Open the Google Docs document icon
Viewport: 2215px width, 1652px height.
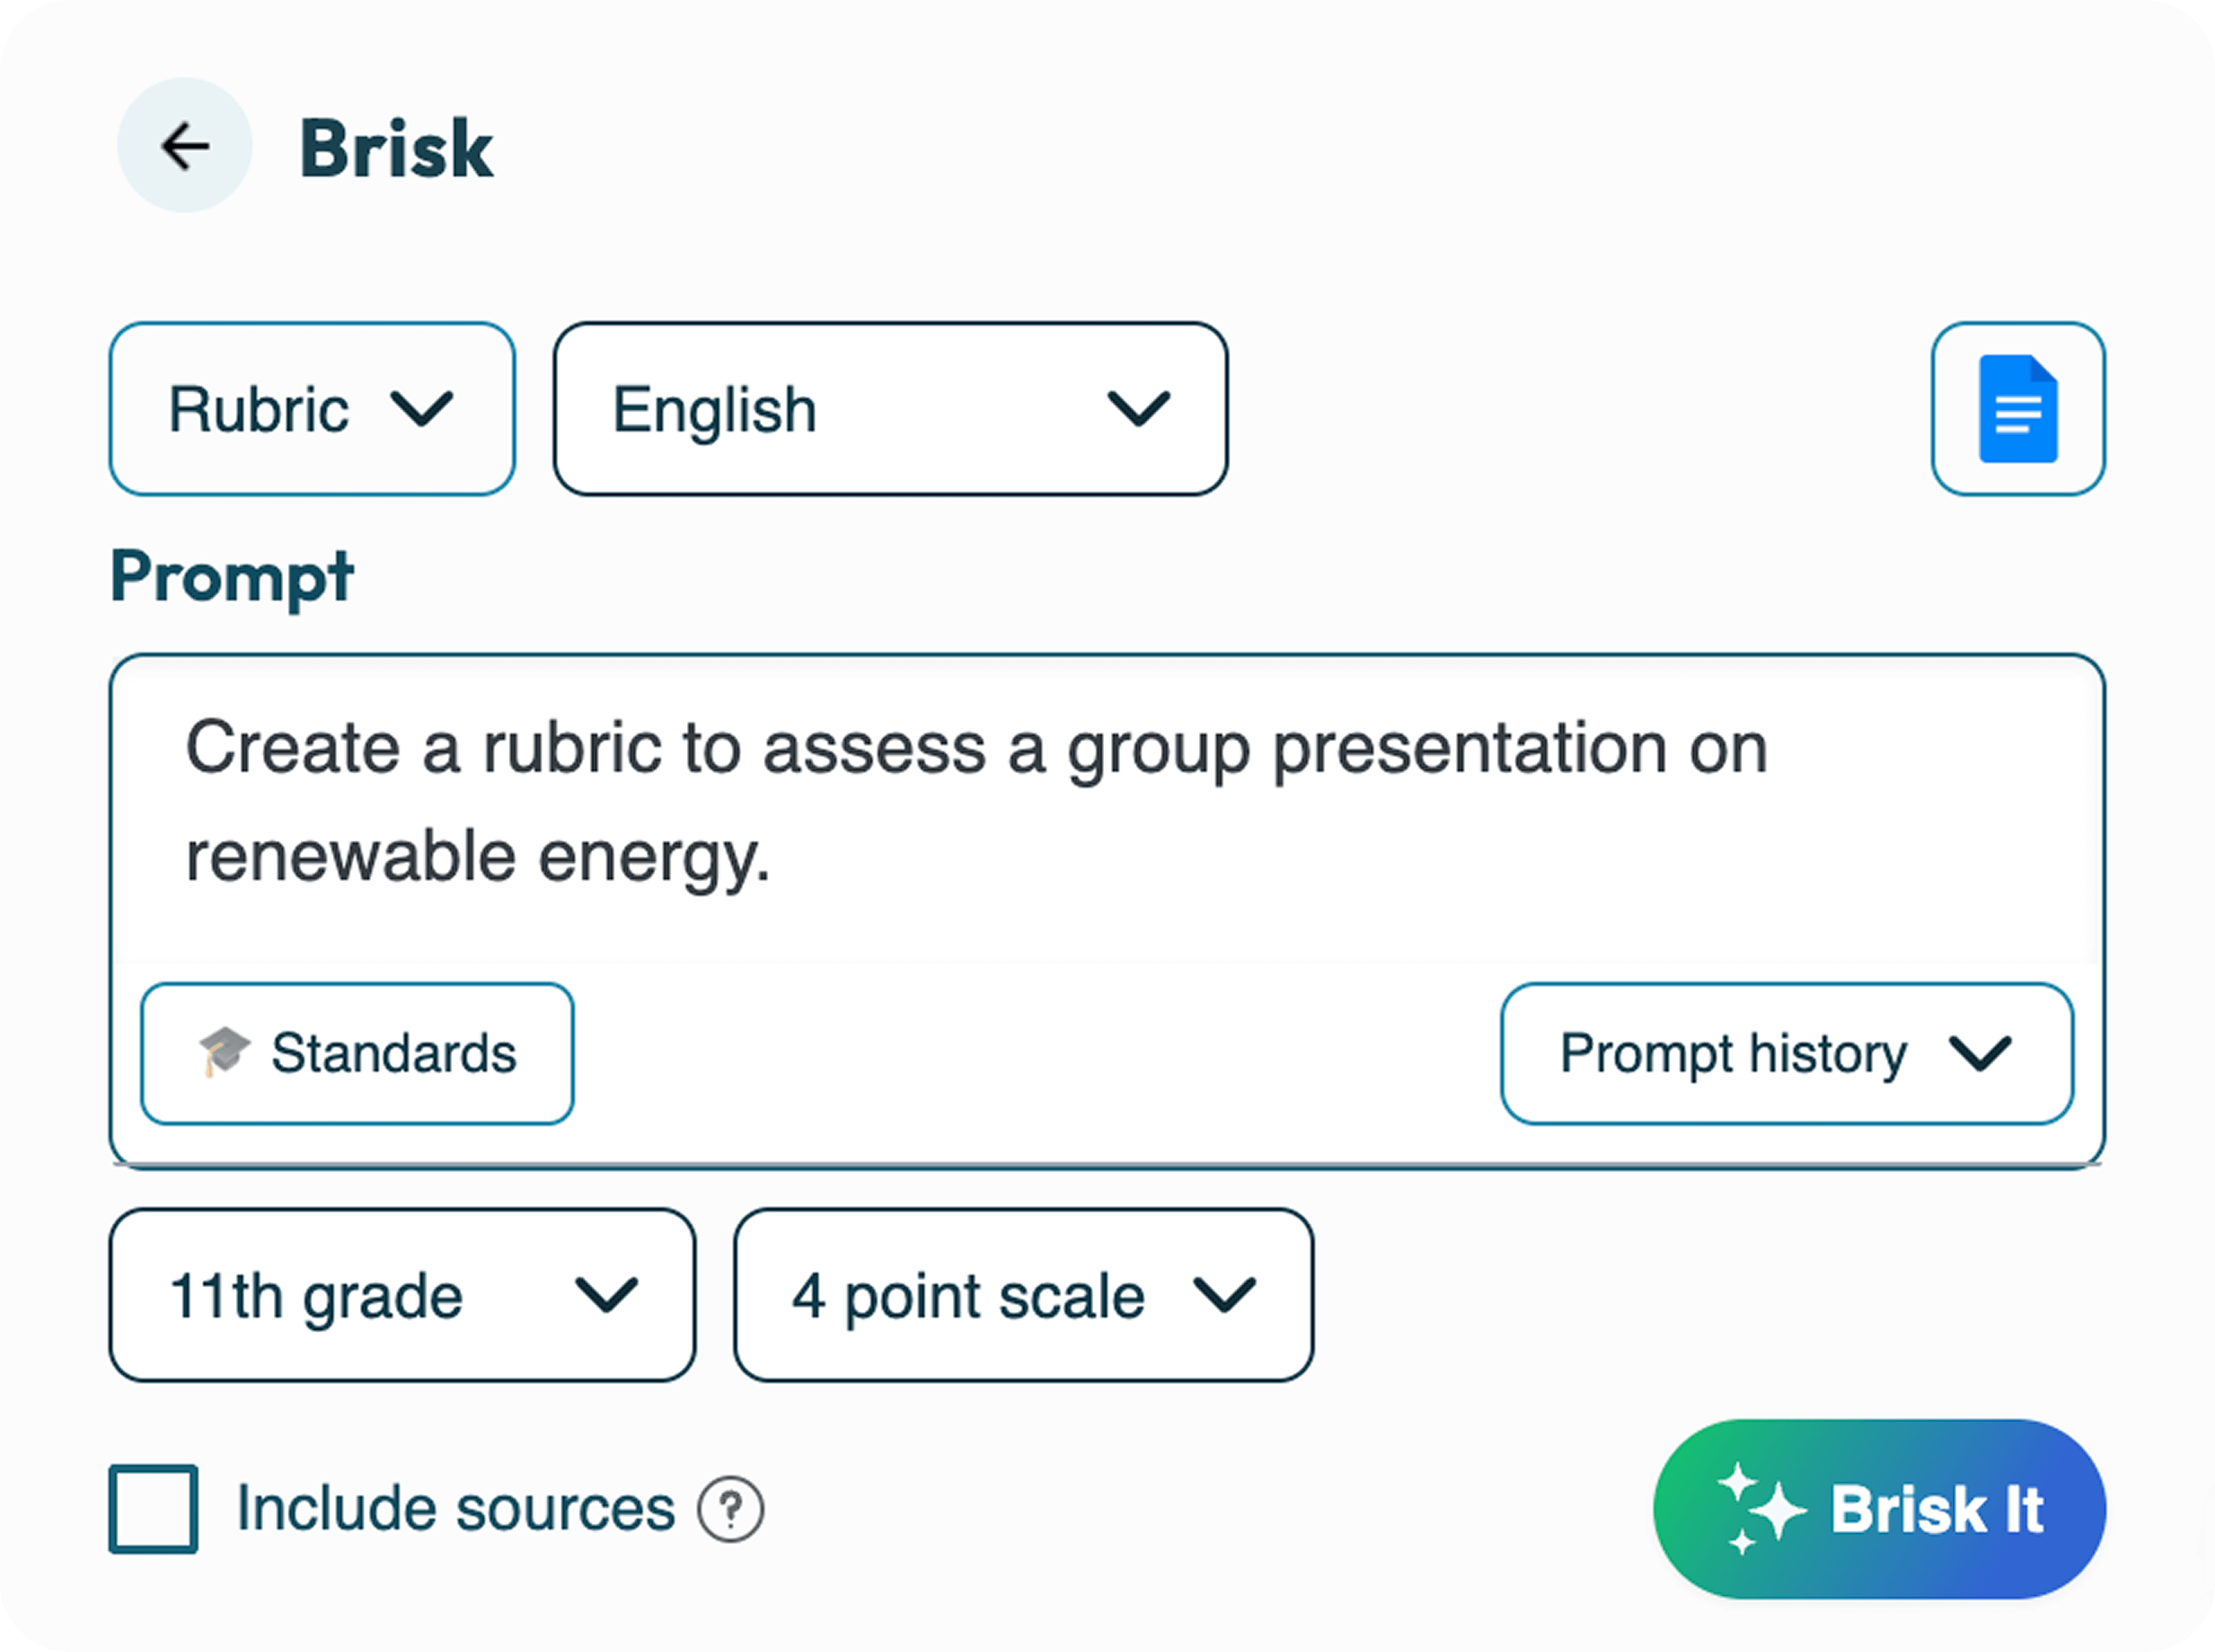pos(2018,409)
